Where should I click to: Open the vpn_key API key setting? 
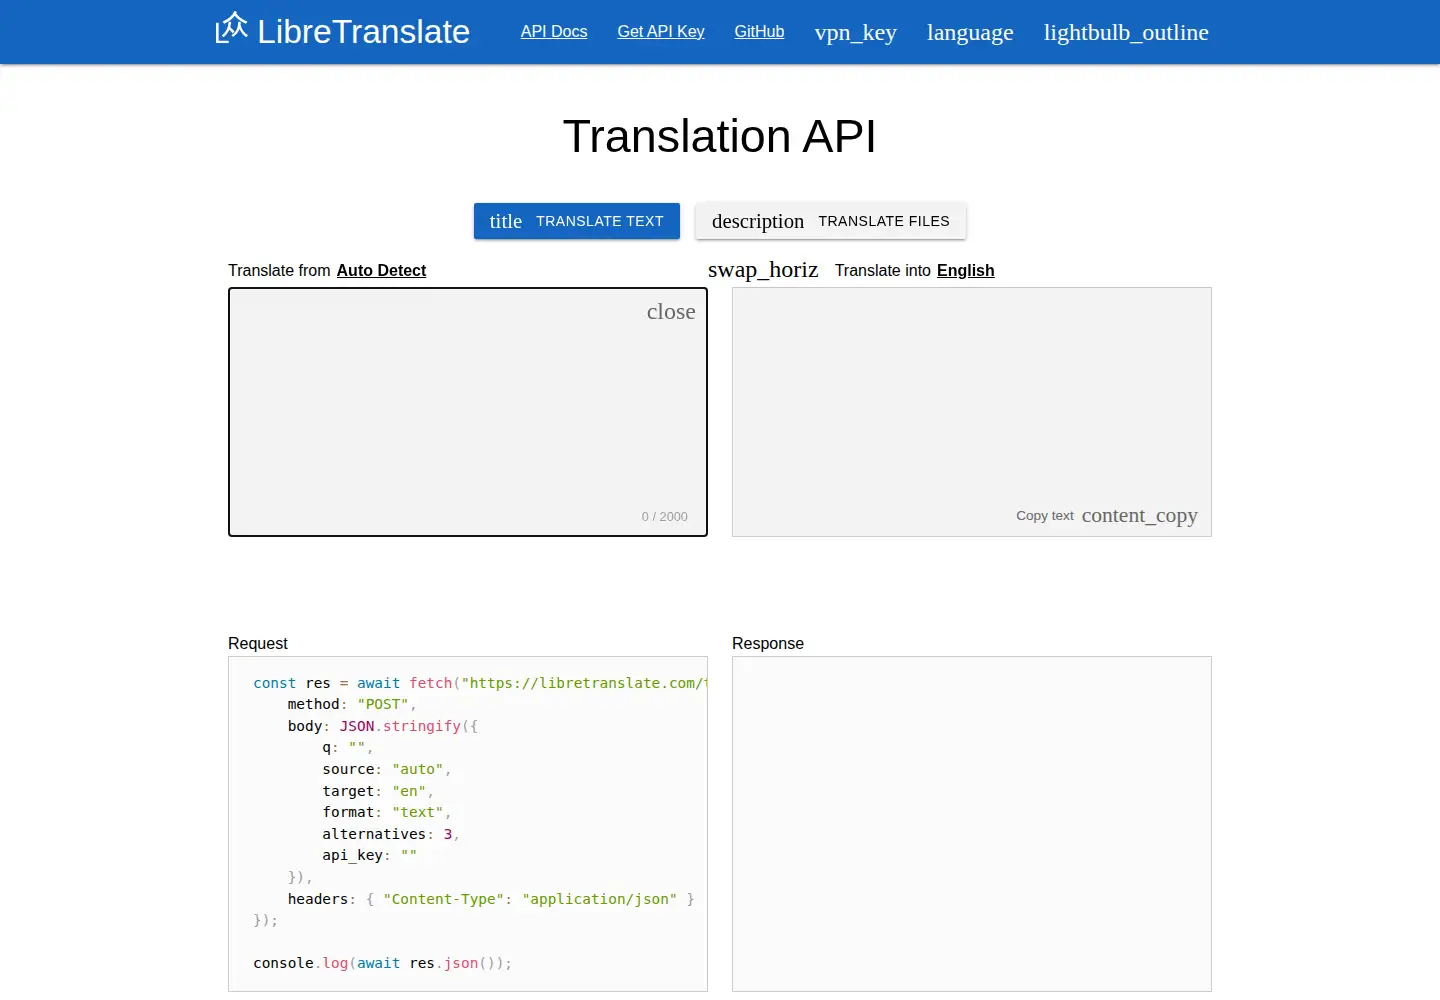tap(855, 32)
